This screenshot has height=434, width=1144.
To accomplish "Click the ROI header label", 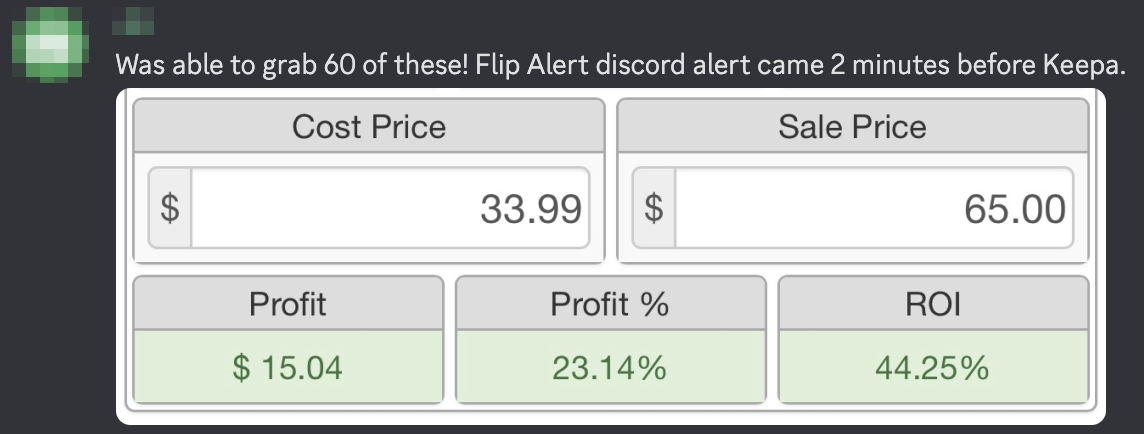I will pos(932,304).
